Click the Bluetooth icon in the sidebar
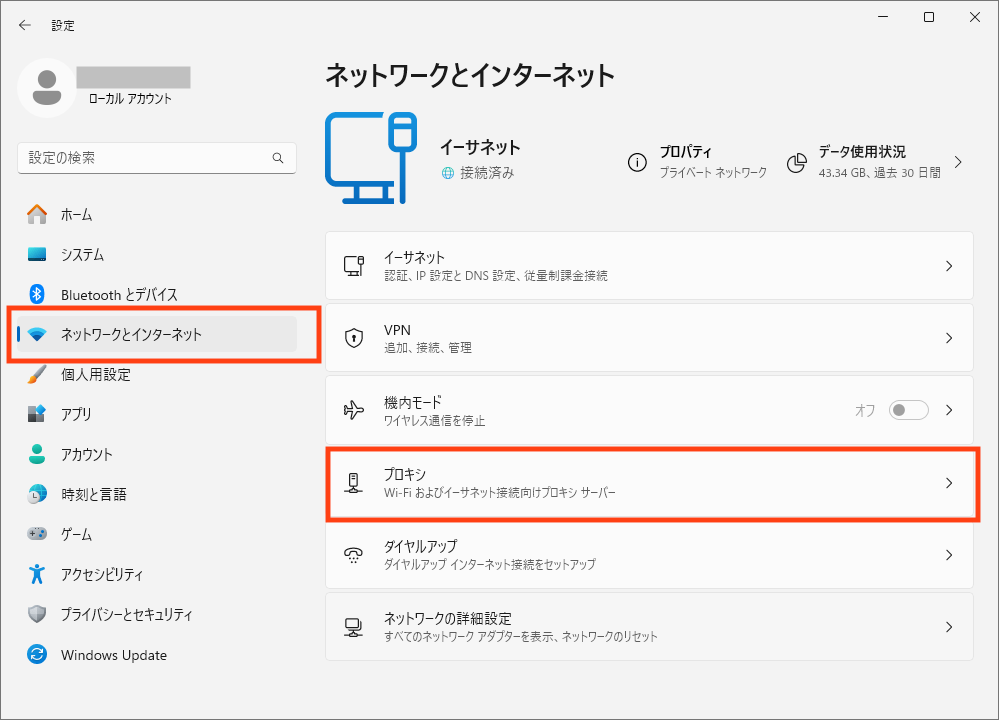The height and width of the screenshot is (720, 999). point(37,294)
